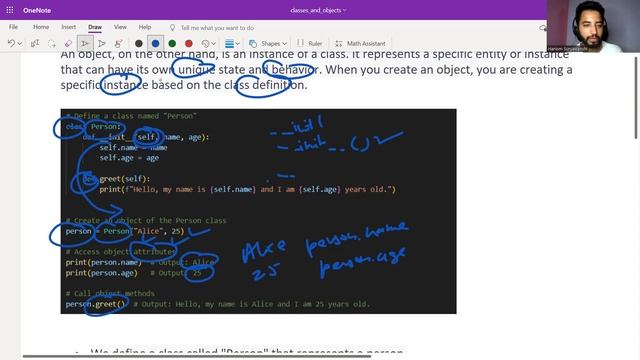Click "person.greet()" in the code

[x=96, y=304]
